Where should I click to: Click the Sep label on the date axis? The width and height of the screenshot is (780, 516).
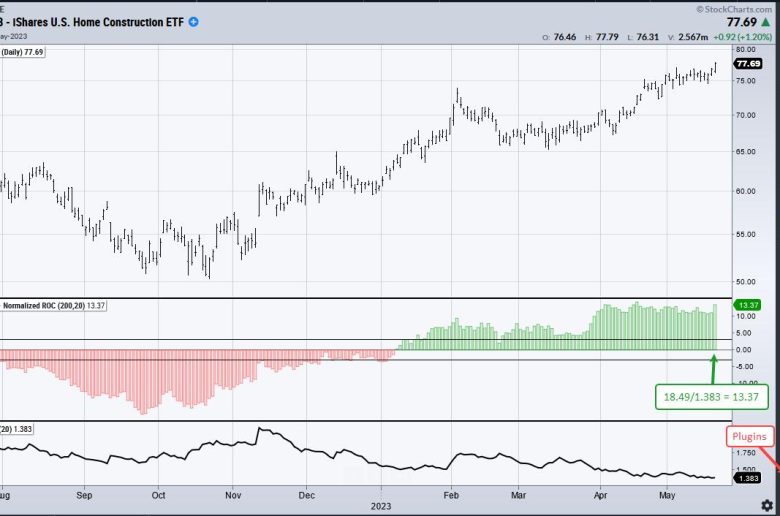[84, 495]
